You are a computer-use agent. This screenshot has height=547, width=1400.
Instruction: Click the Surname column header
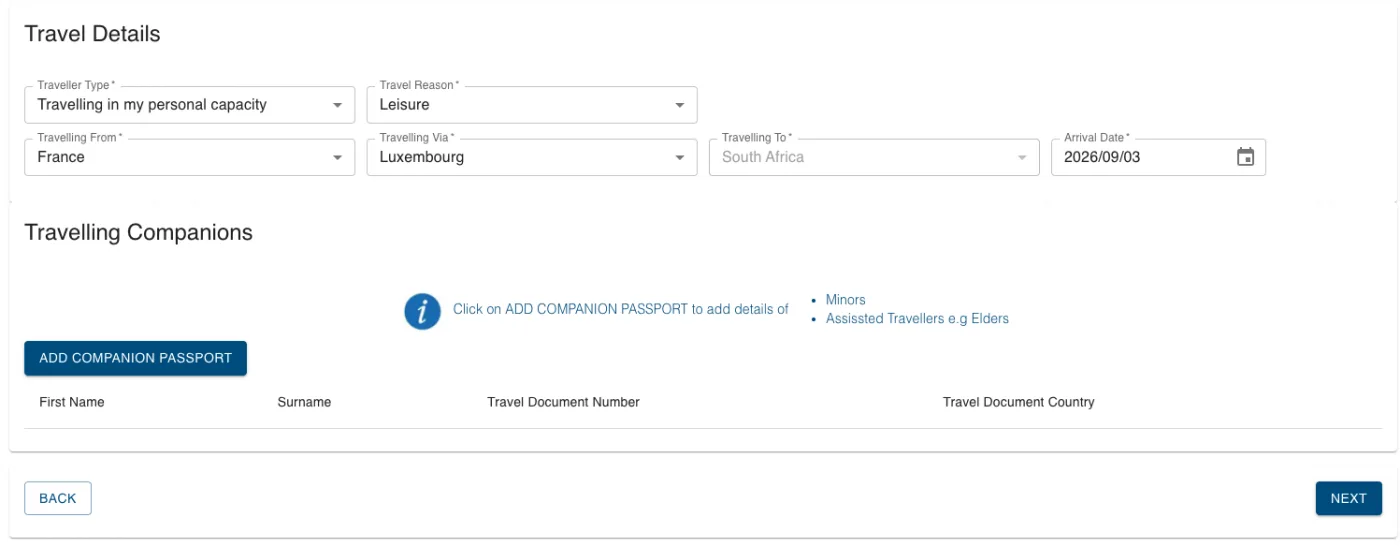pos(304,402)
